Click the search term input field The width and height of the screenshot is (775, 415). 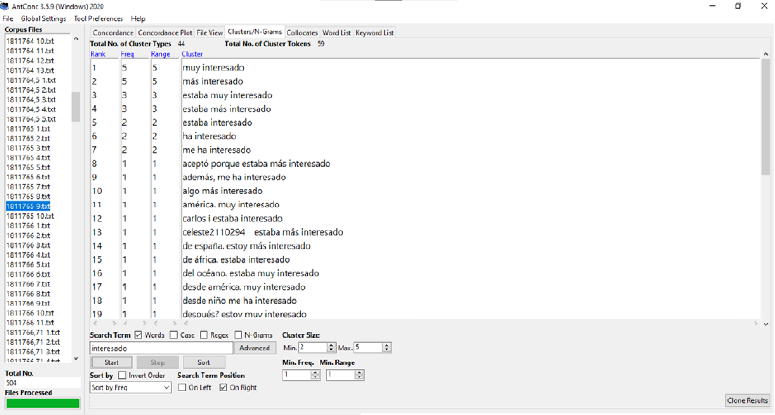[160, 348]
